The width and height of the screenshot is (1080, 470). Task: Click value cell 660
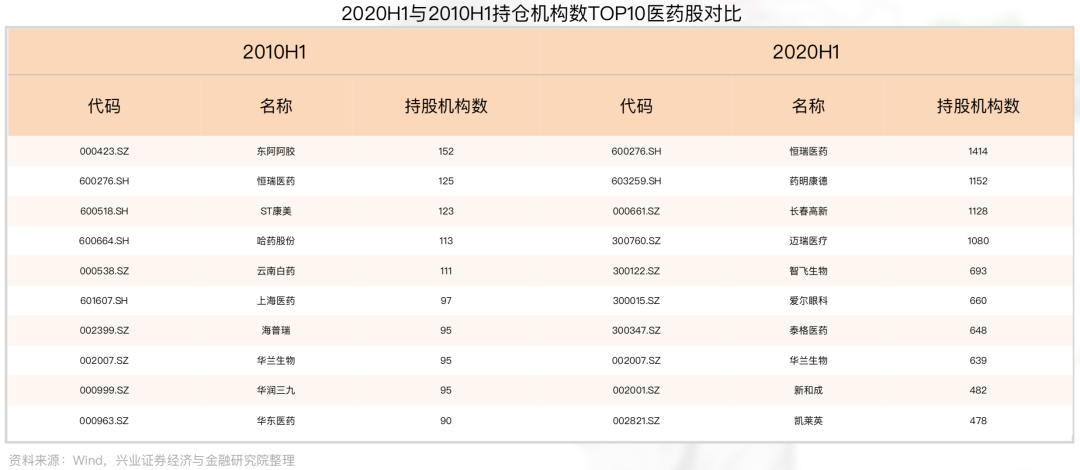[977, 301]
